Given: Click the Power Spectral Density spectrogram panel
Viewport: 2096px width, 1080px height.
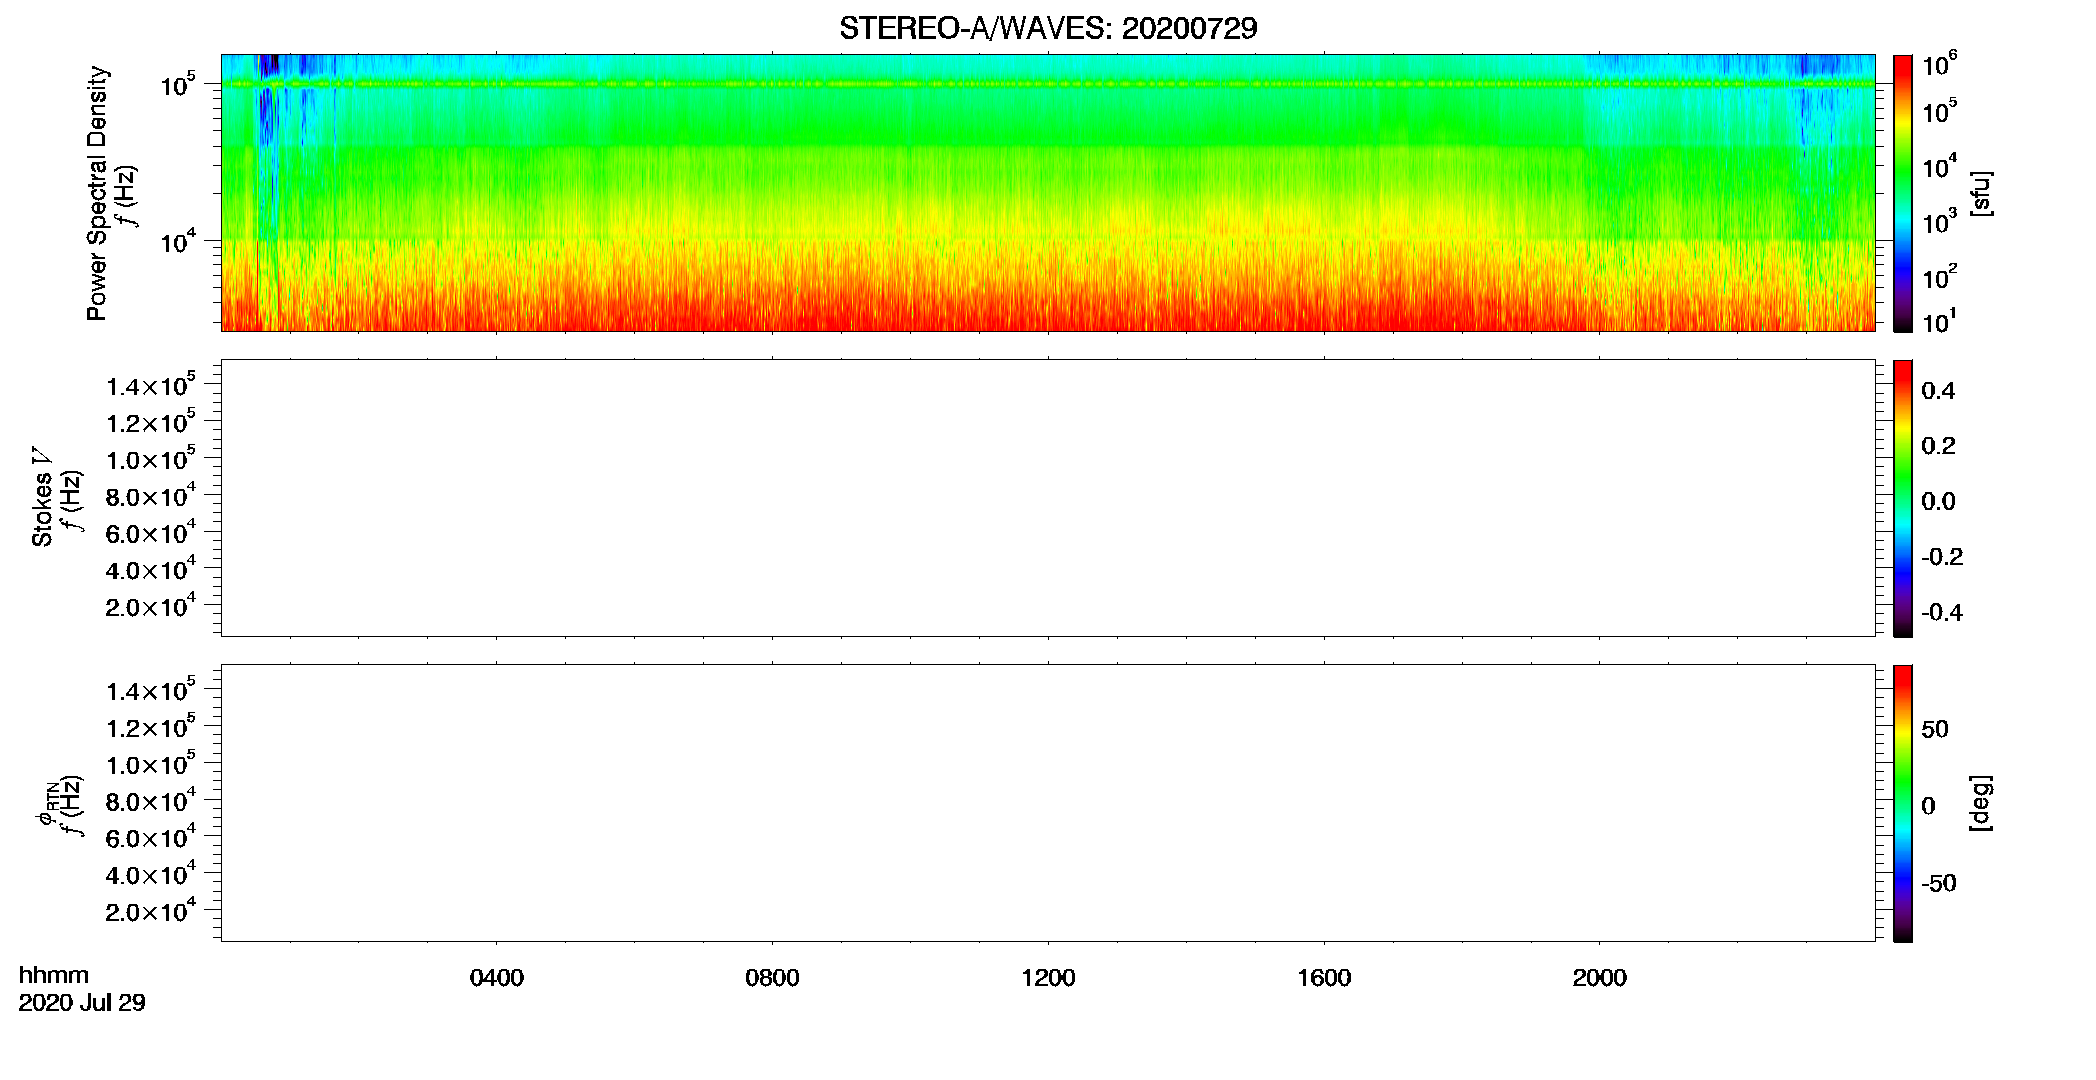Looking at the screenshot, I should [1048, 192].
